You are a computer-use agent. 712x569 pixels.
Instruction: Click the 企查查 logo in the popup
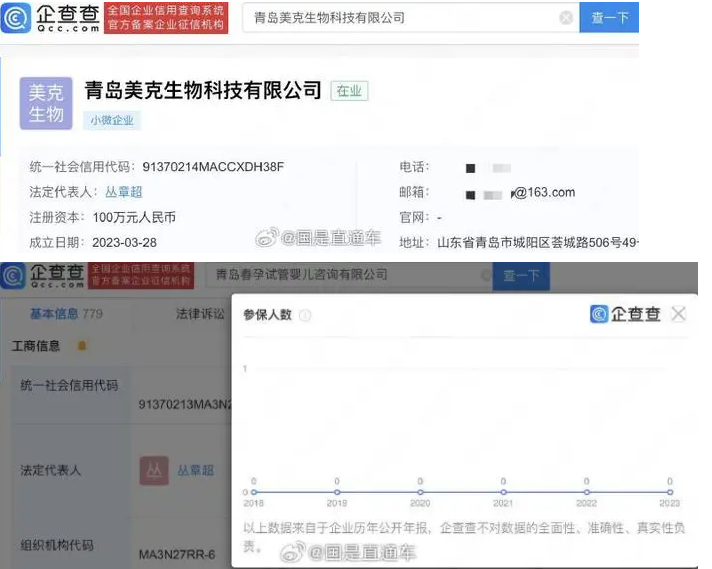[x=625, y=314]
